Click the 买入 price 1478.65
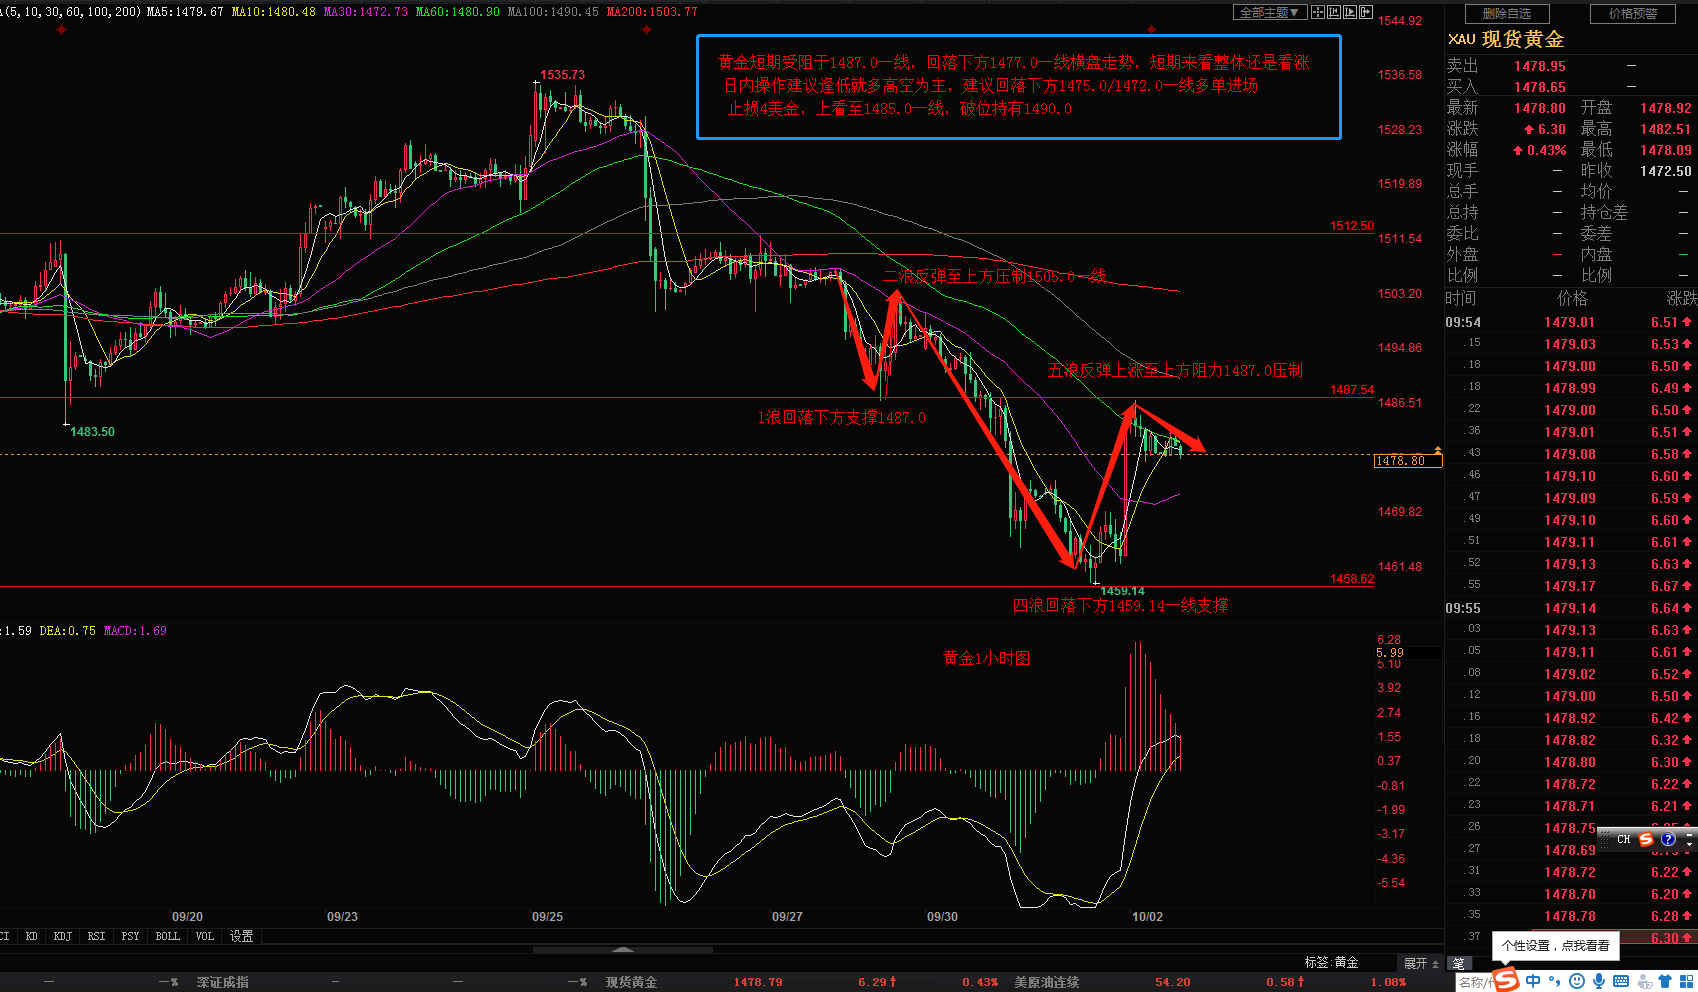 (1540, 87)
